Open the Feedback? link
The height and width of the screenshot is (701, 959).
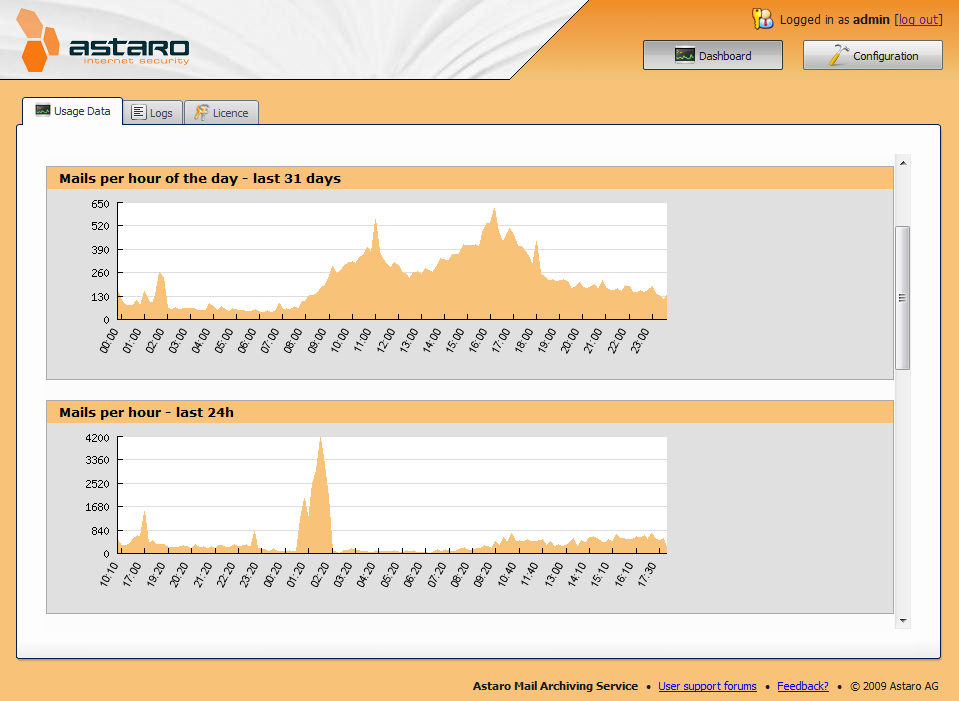pyautogui.click(x=802, y=686)
